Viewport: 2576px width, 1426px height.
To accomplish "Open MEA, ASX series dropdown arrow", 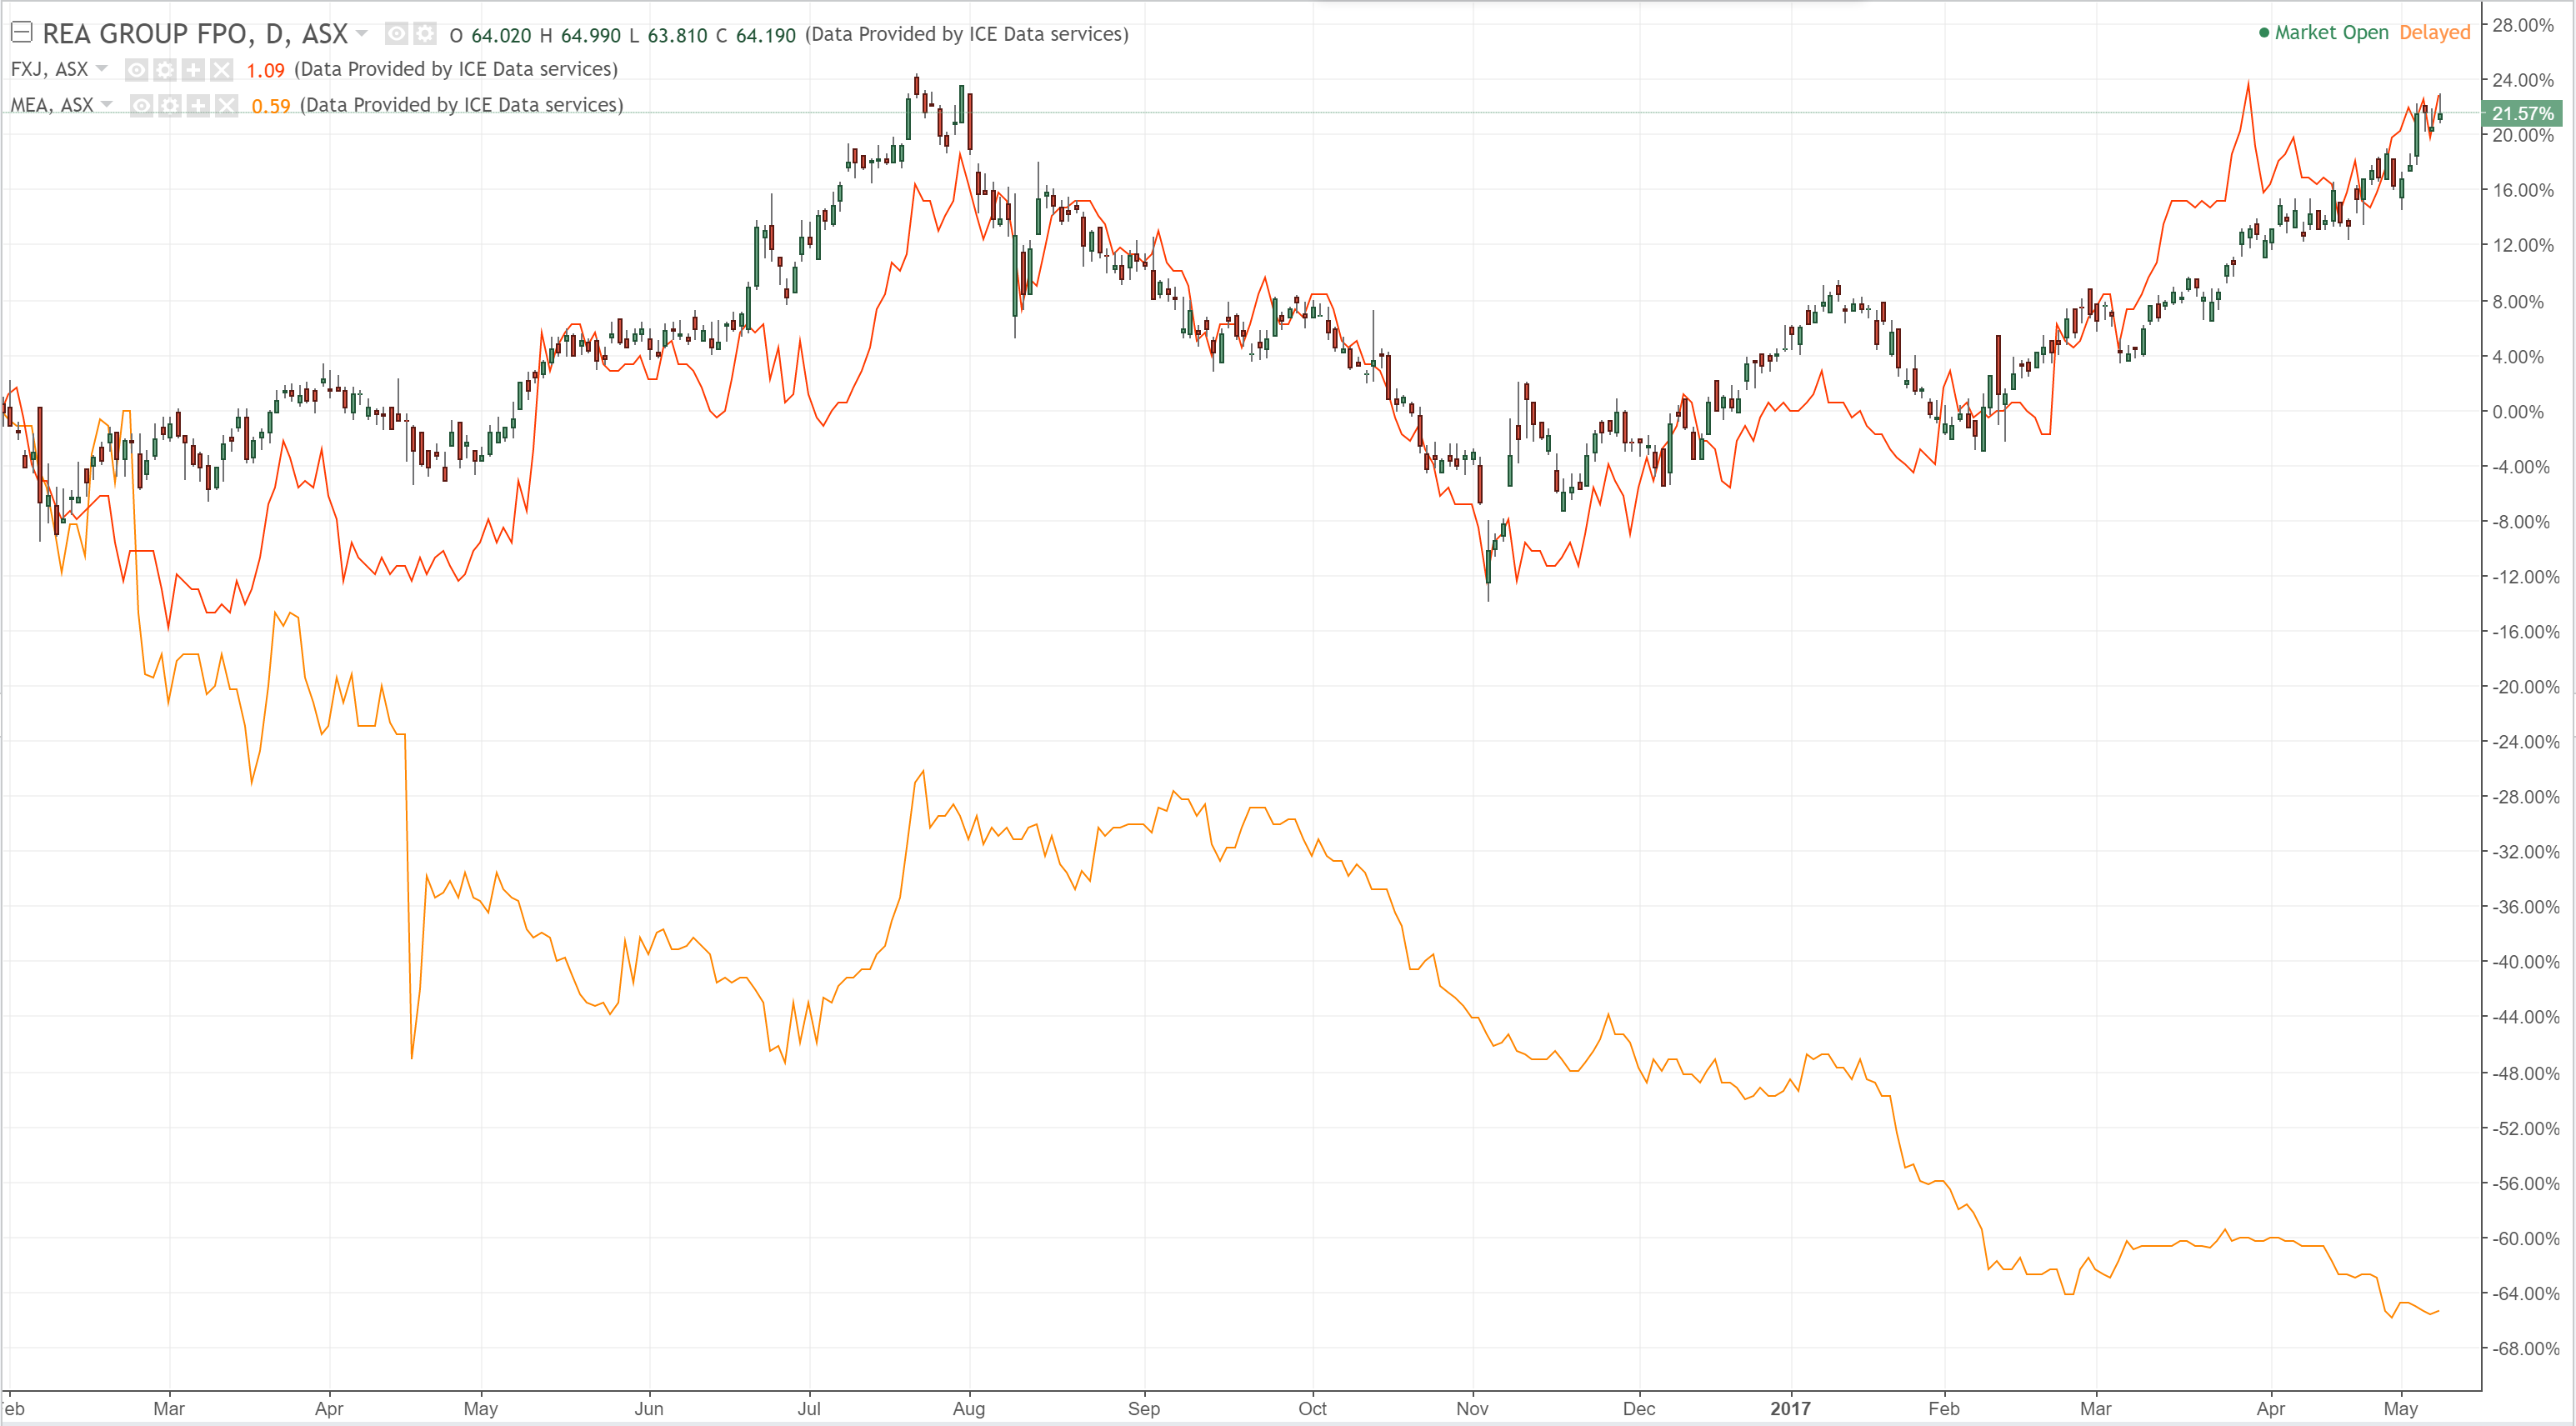I will [107, 105].
